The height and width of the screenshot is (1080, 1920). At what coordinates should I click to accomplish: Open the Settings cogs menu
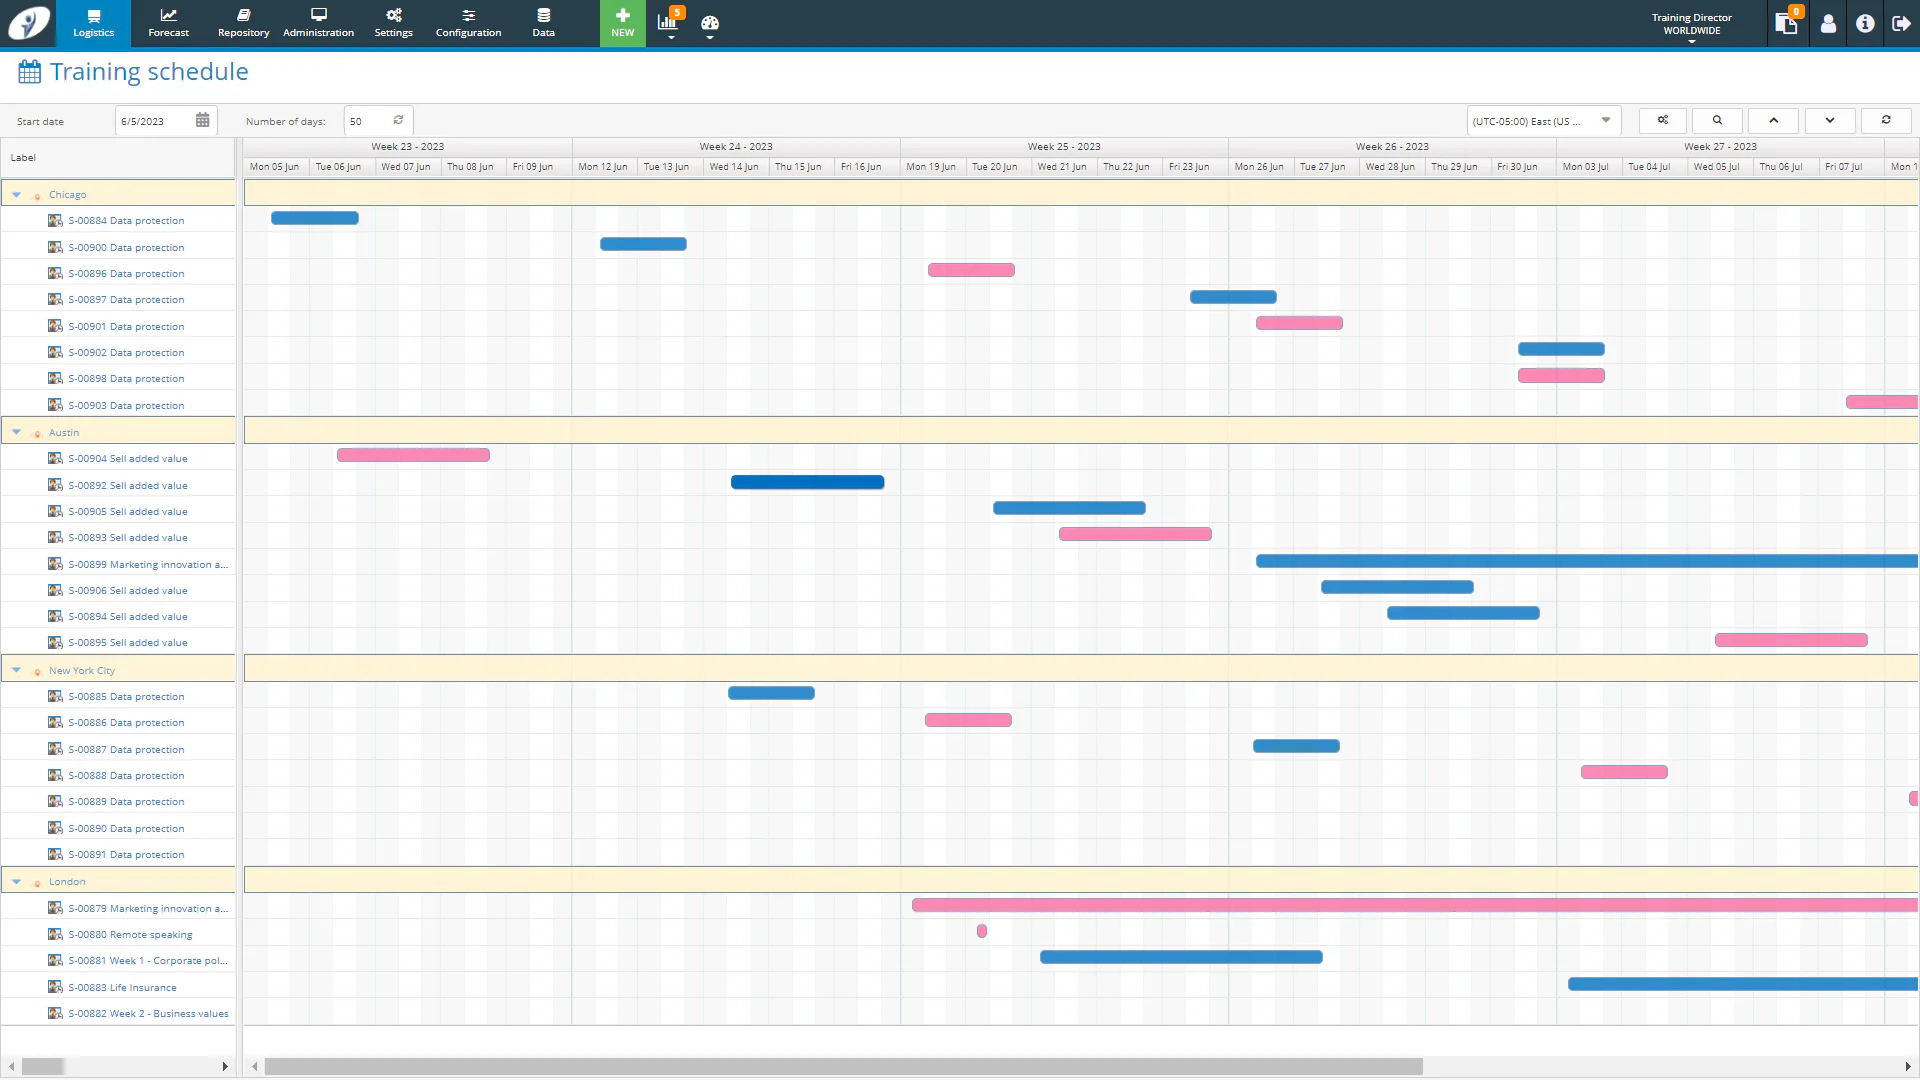pyautogui.click(x=393, y=23)
